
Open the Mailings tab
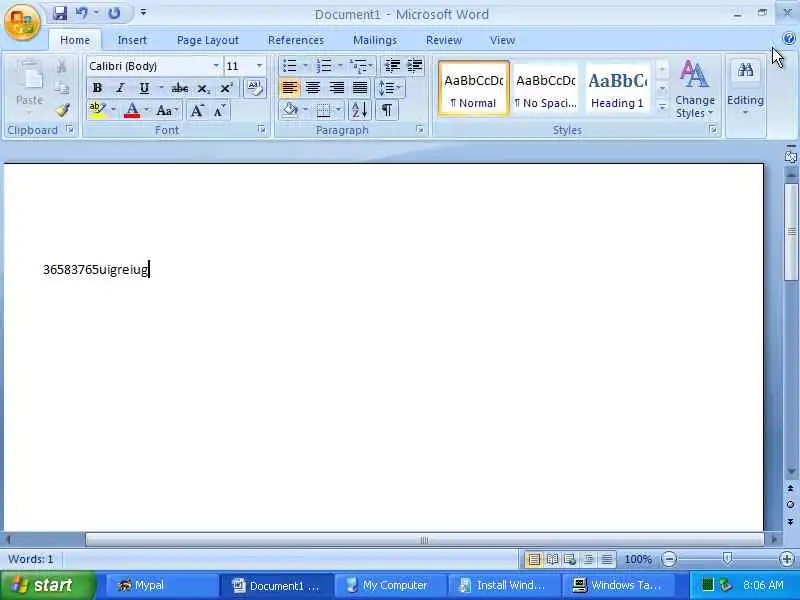coord(375,40)
